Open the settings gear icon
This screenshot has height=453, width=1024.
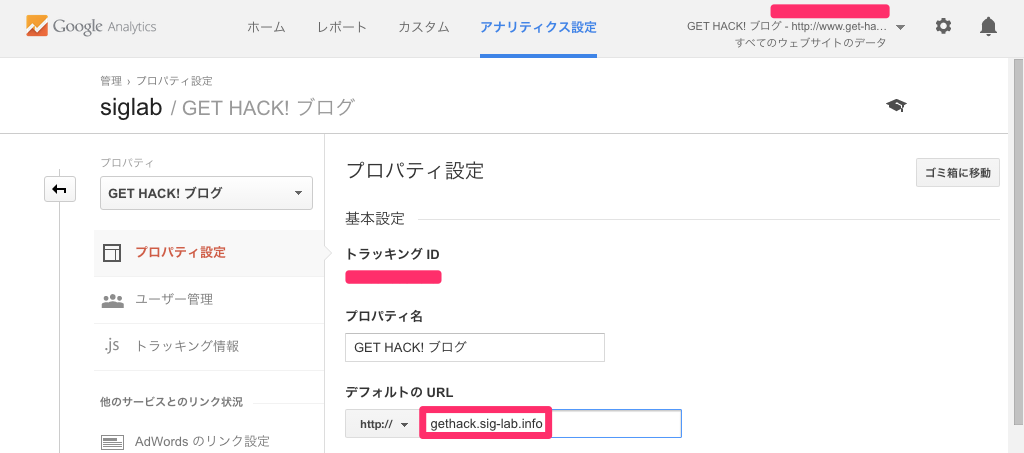[x=943, y=27]
